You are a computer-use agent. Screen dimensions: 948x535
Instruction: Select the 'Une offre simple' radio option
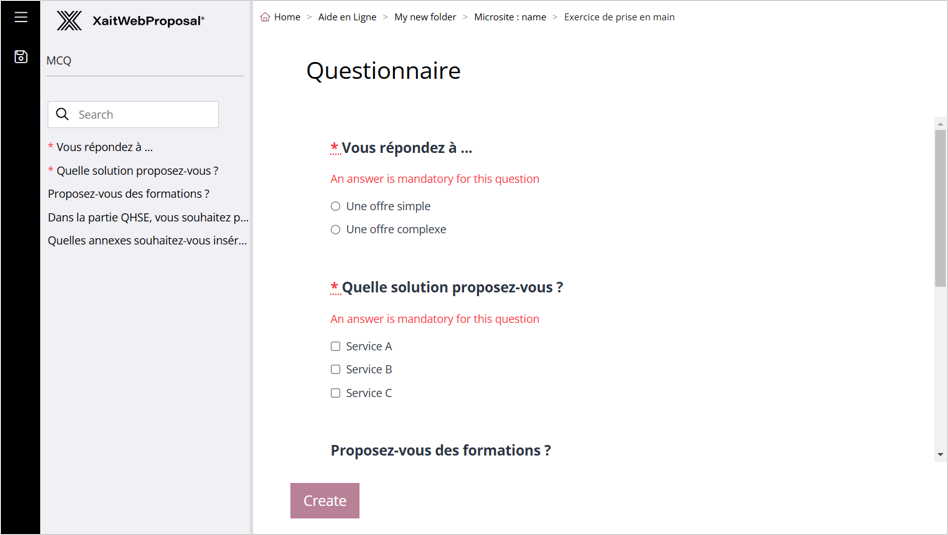tap(336, 206)
